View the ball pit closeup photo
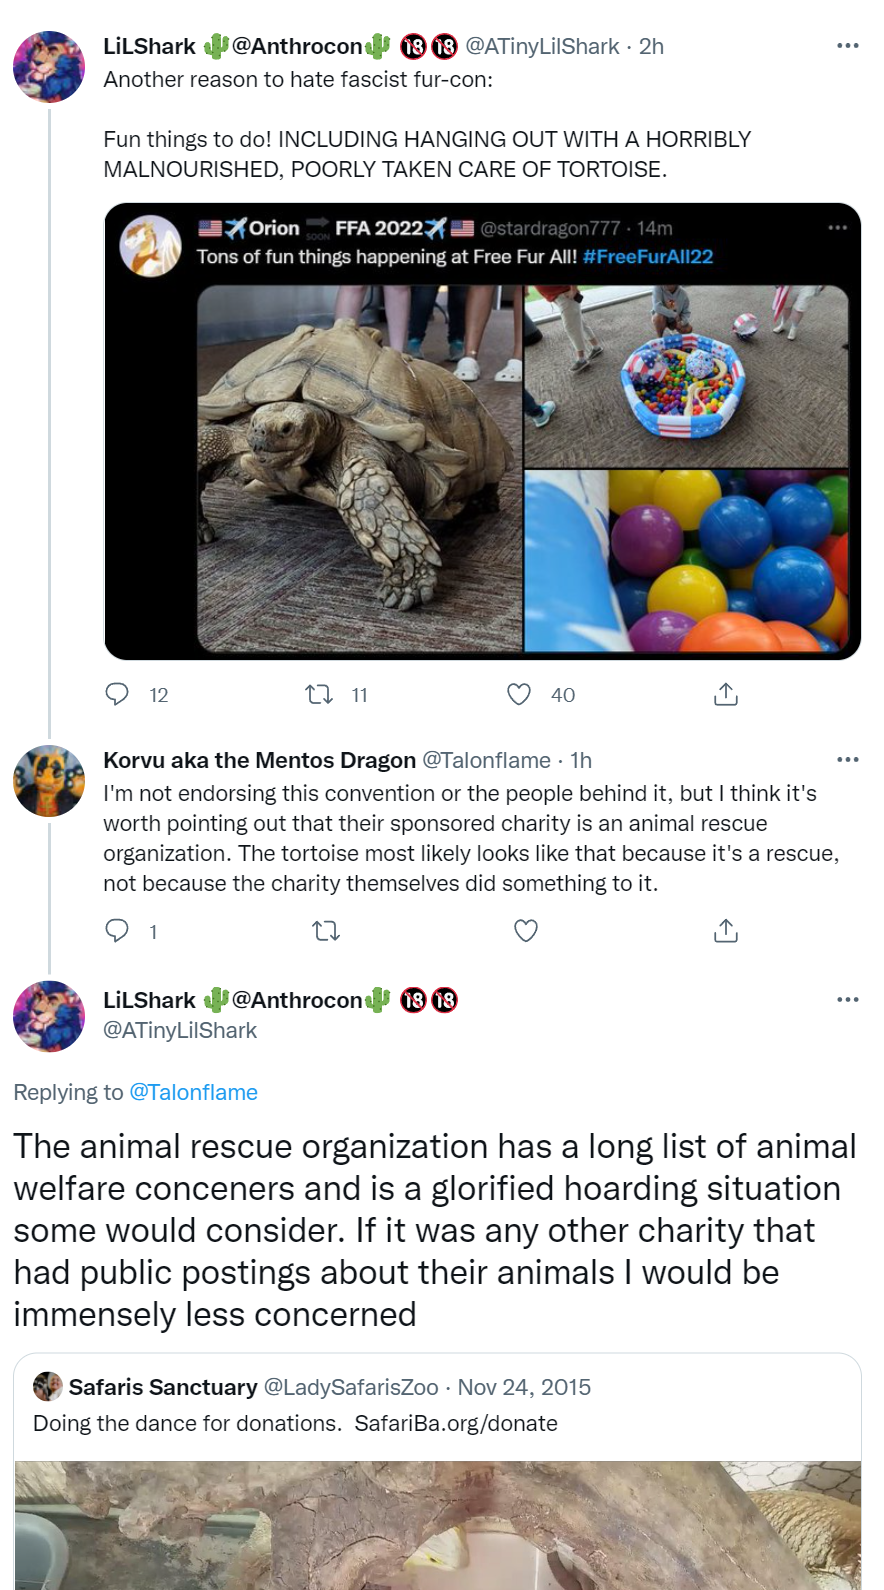 tap(686, 562)
